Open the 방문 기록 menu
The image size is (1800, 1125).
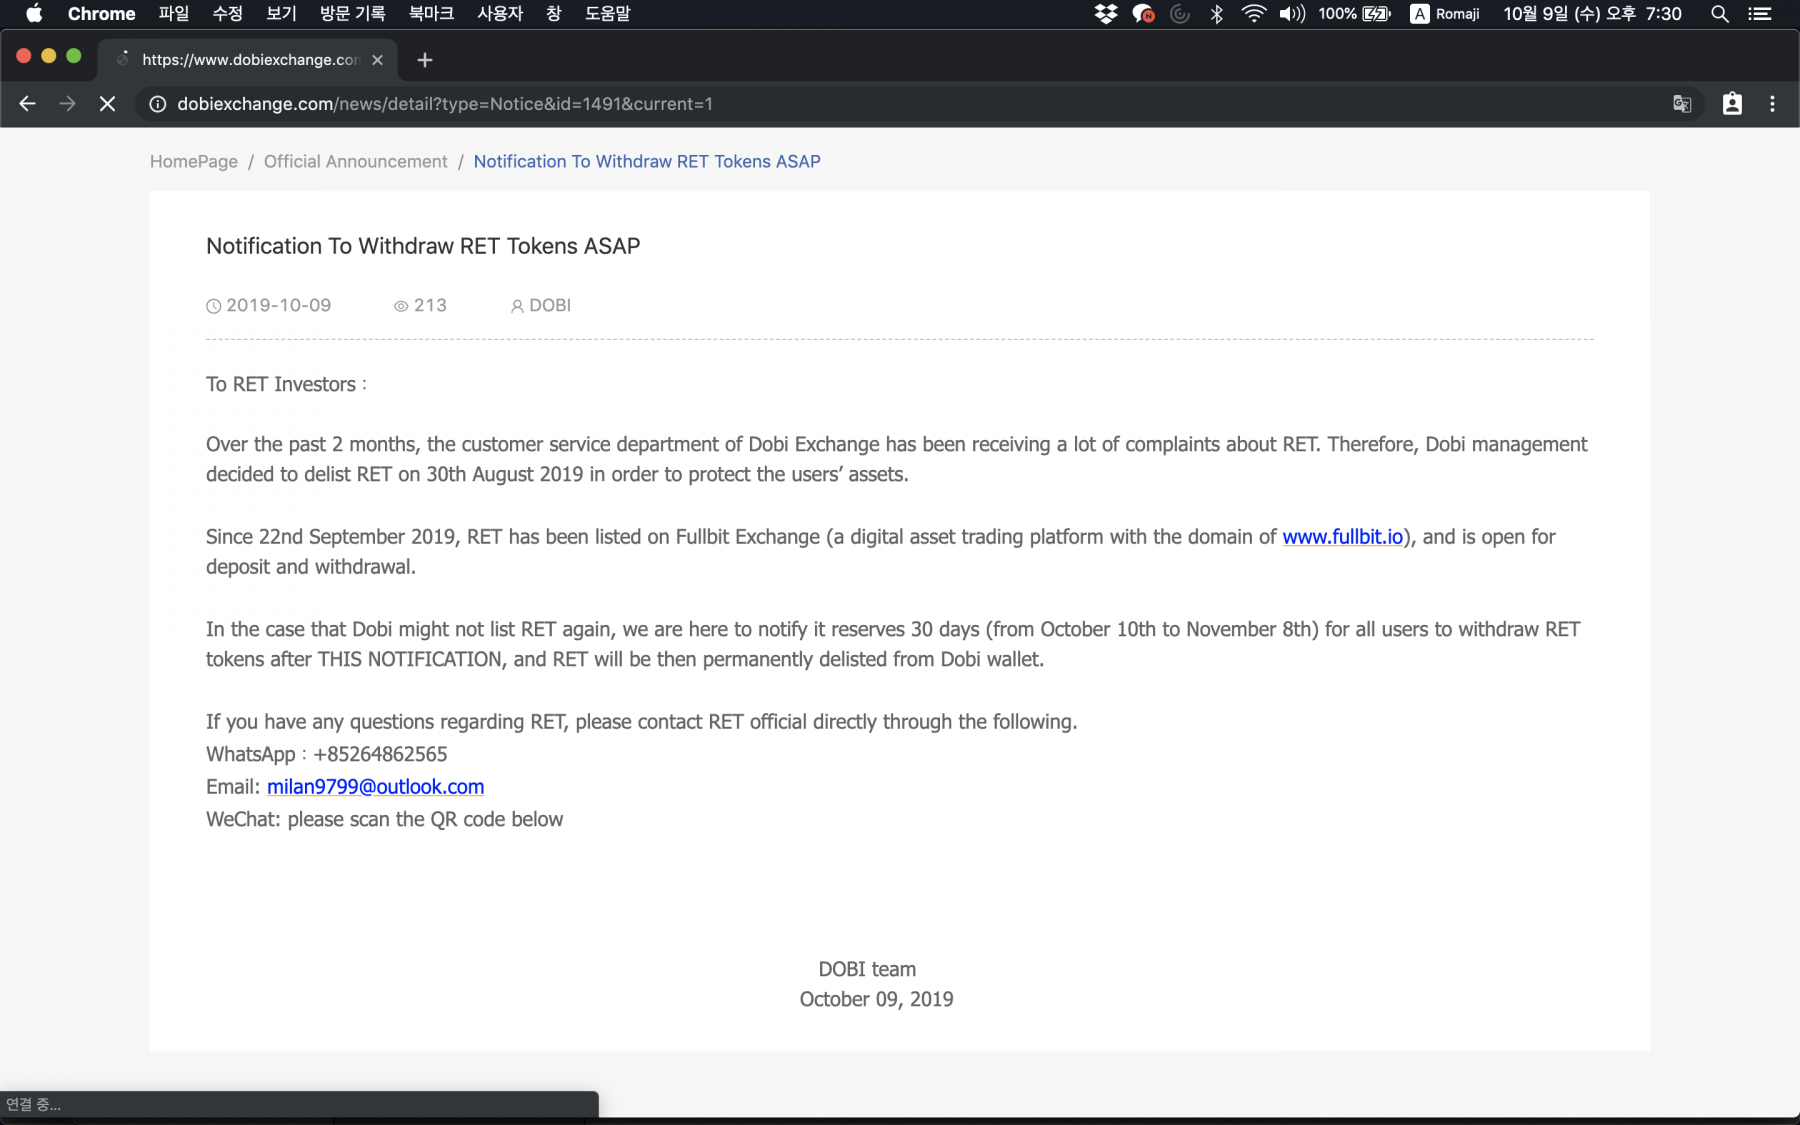point(352,14)
